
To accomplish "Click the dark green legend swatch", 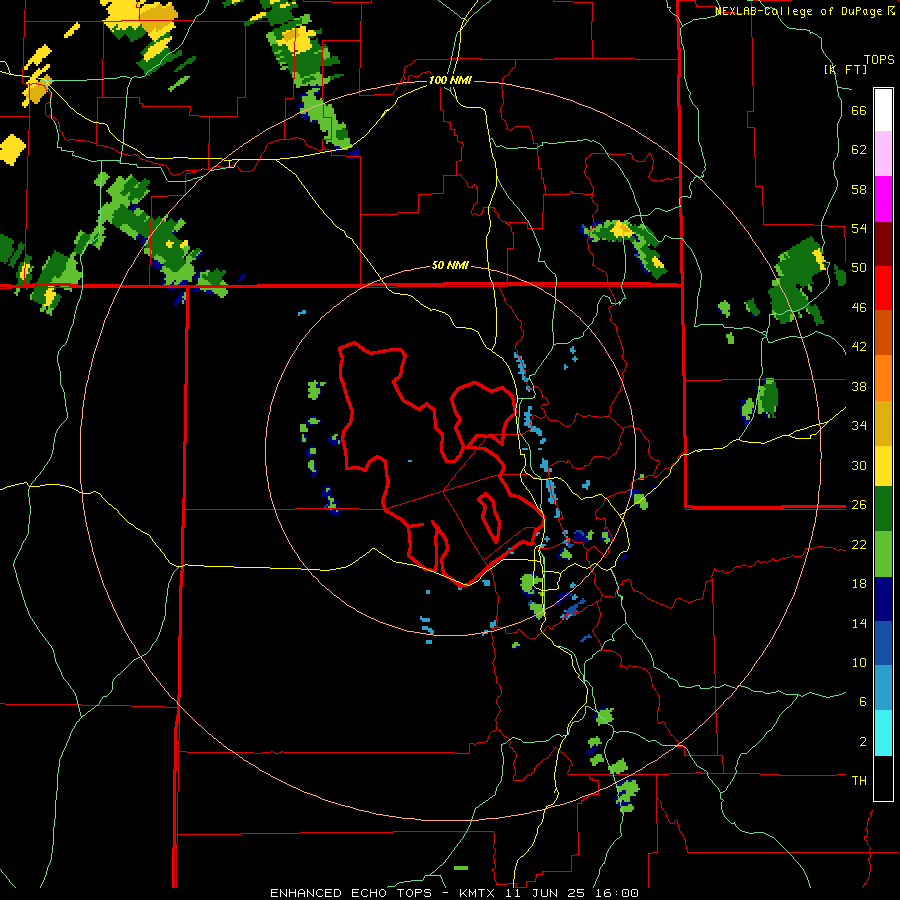I will pyautogui.click(x=883, y=510).
